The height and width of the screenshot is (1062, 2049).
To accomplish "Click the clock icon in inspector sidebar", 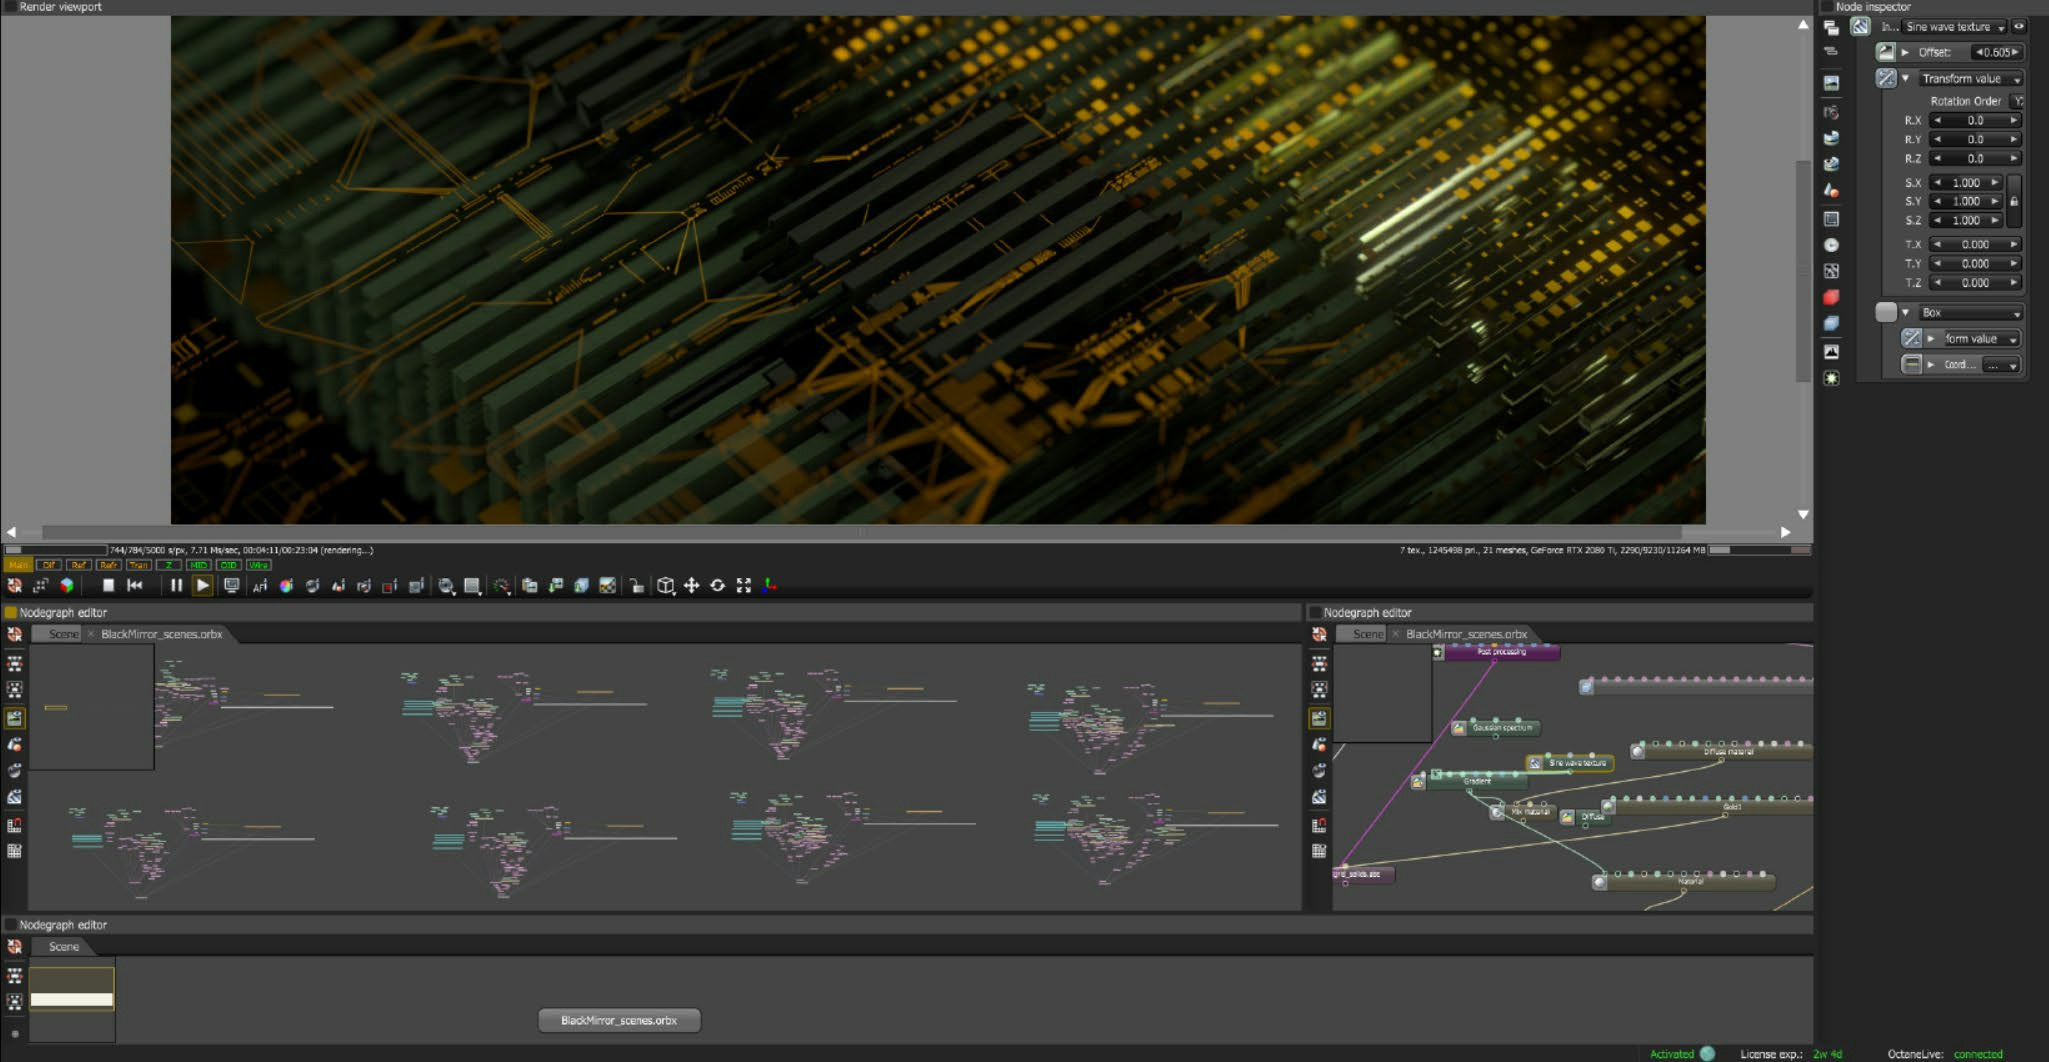I will coord(1831,245).
